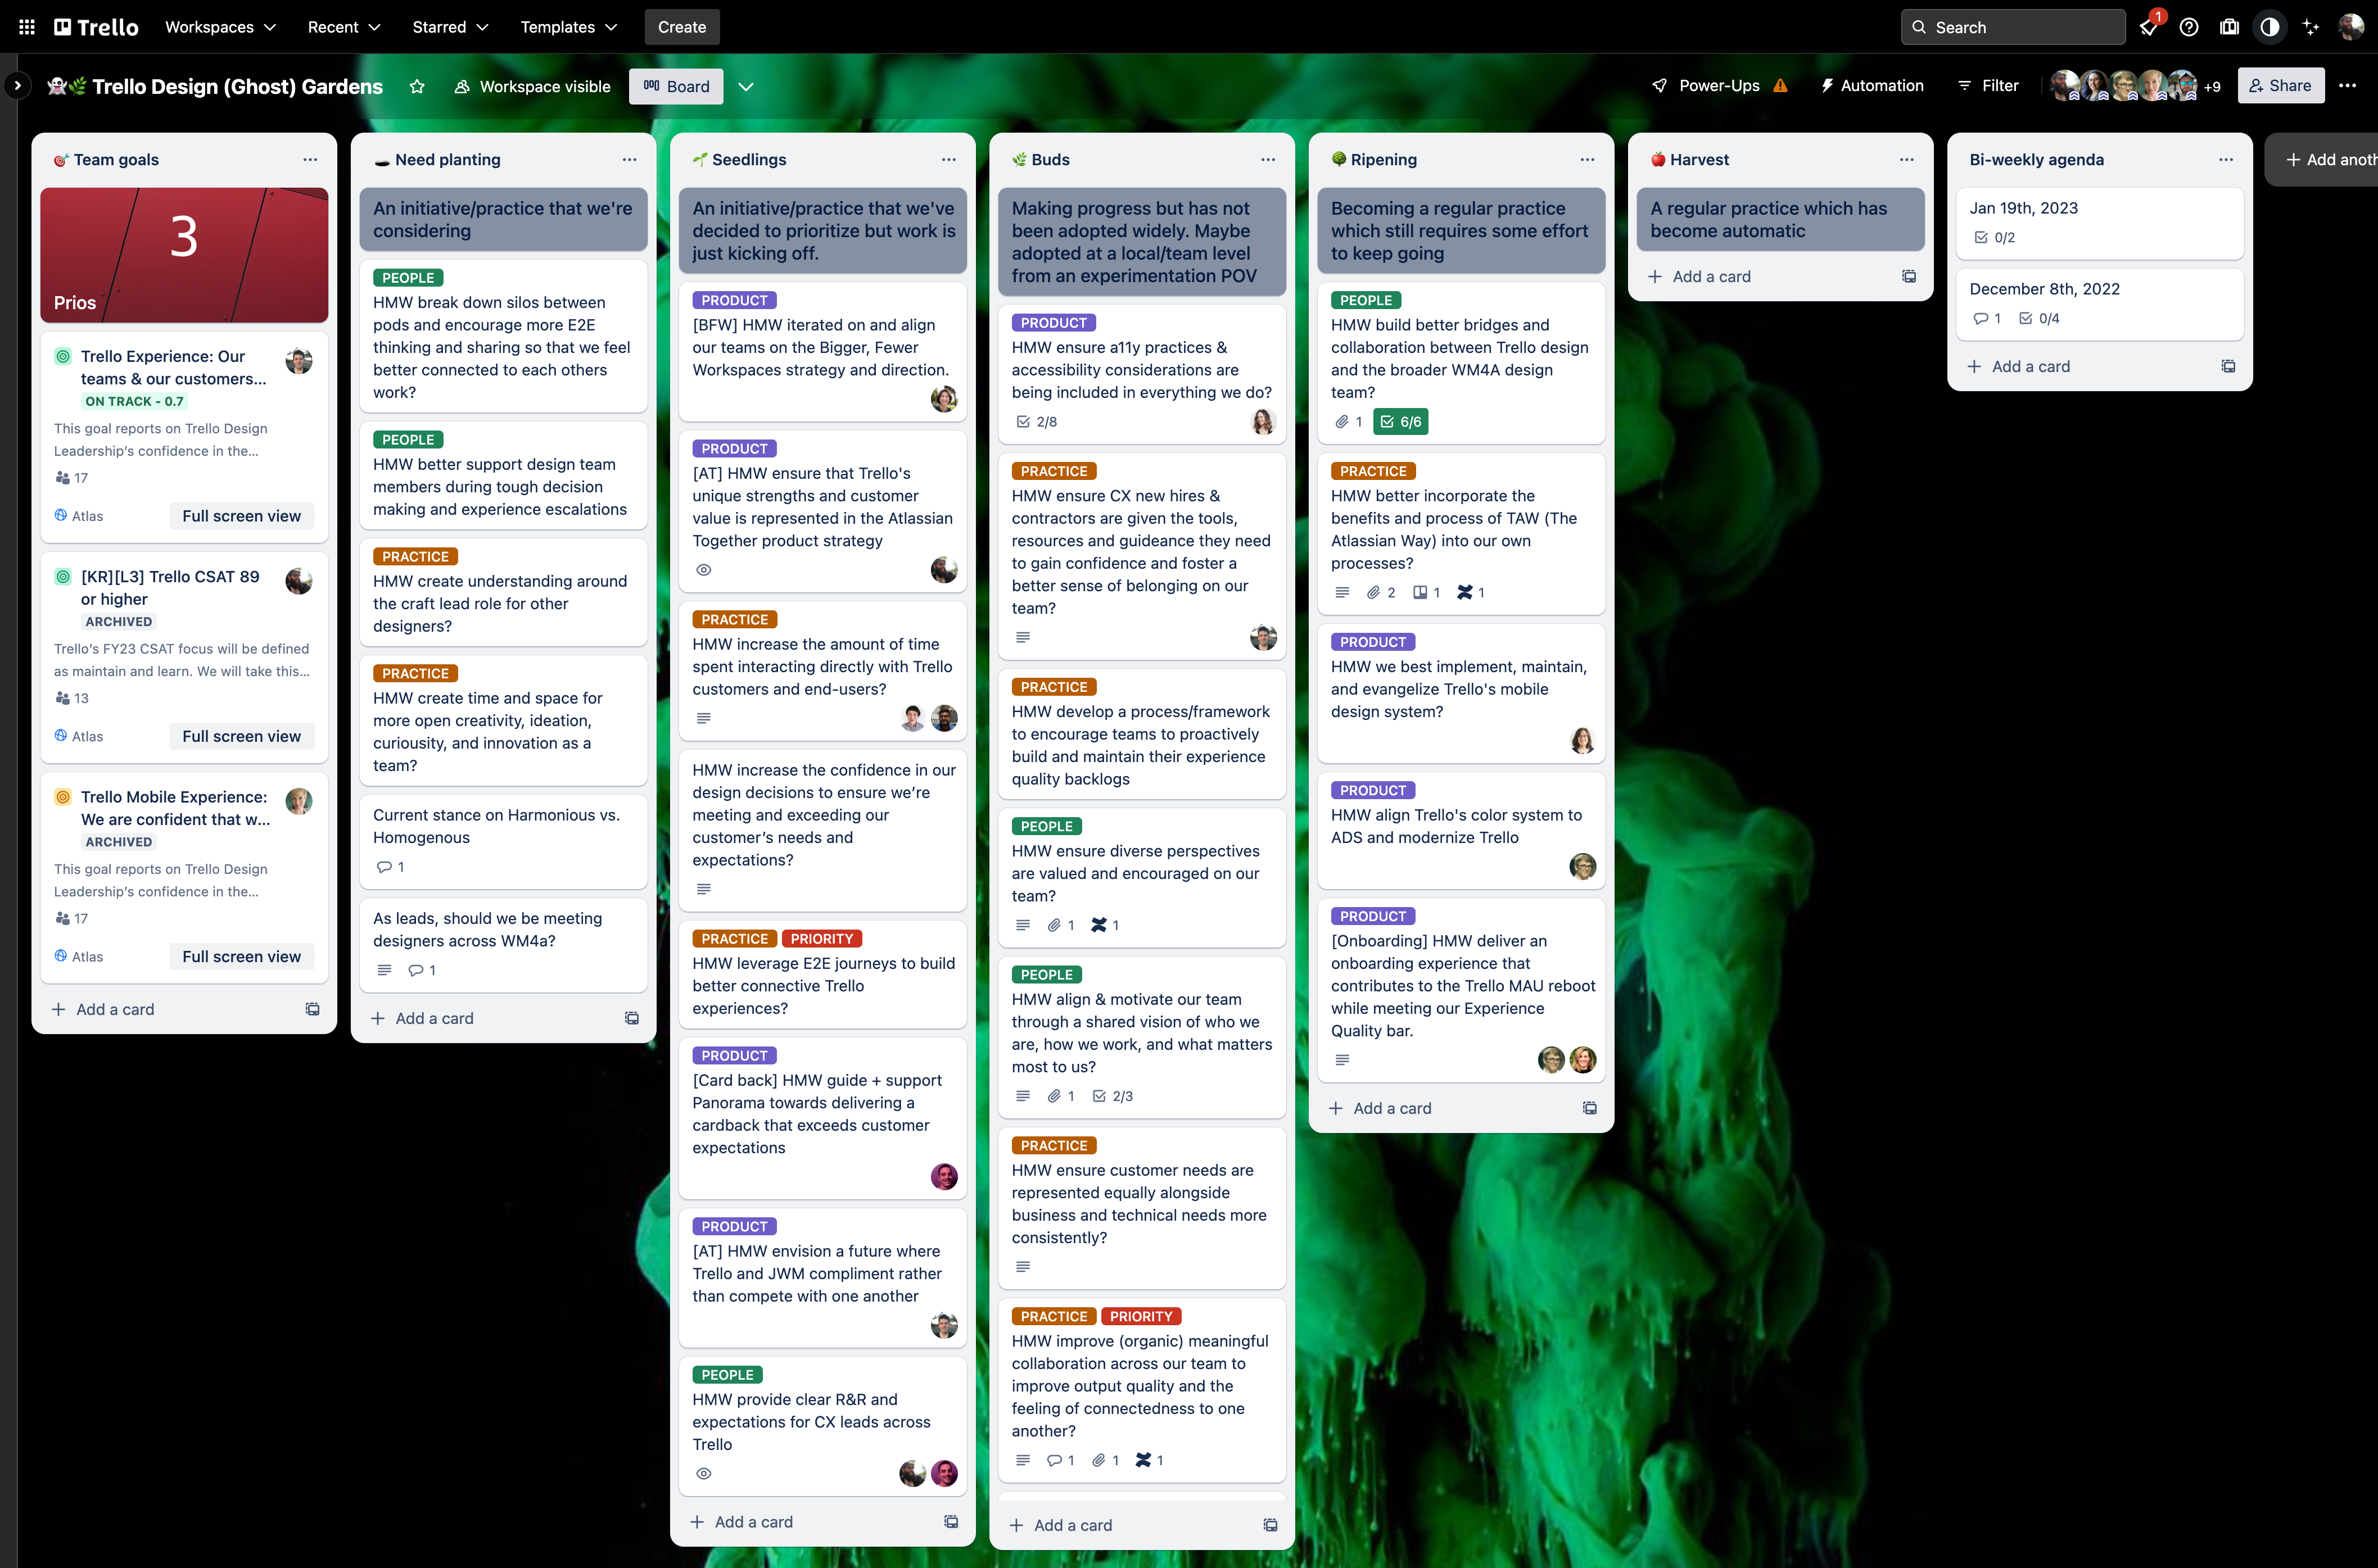Open Bi-weekly agenda list actions menu
The width and height of the screenshot is (2378, 1568).
(2226, 159)
